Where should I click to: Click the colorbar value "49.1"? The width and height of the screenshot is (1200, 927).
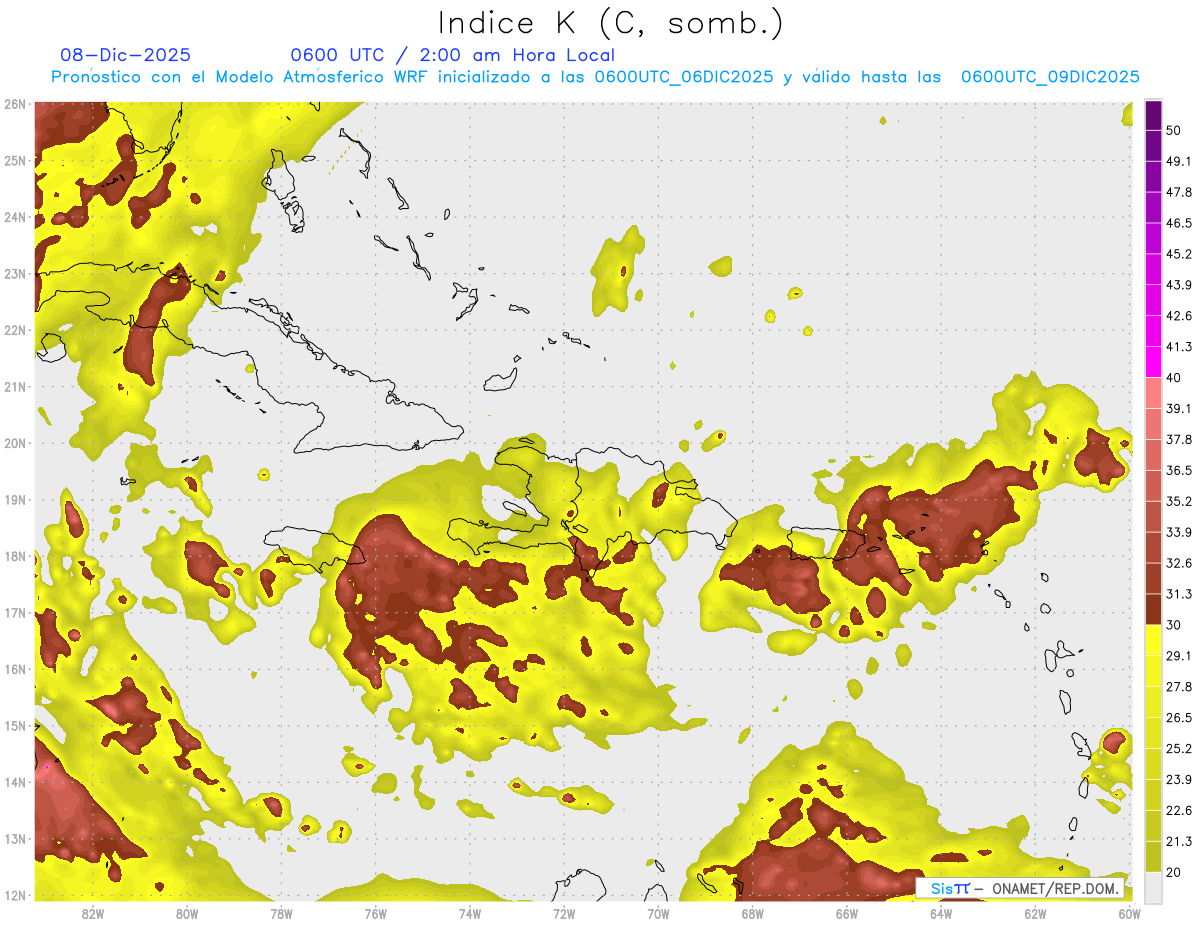click(1178, 161)
